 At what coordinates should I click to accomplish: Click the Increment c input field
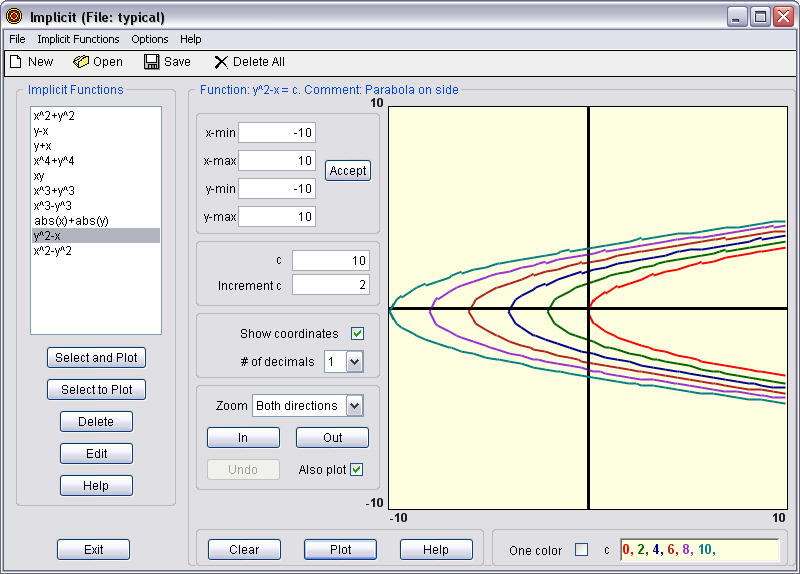[x=331, y=286]
